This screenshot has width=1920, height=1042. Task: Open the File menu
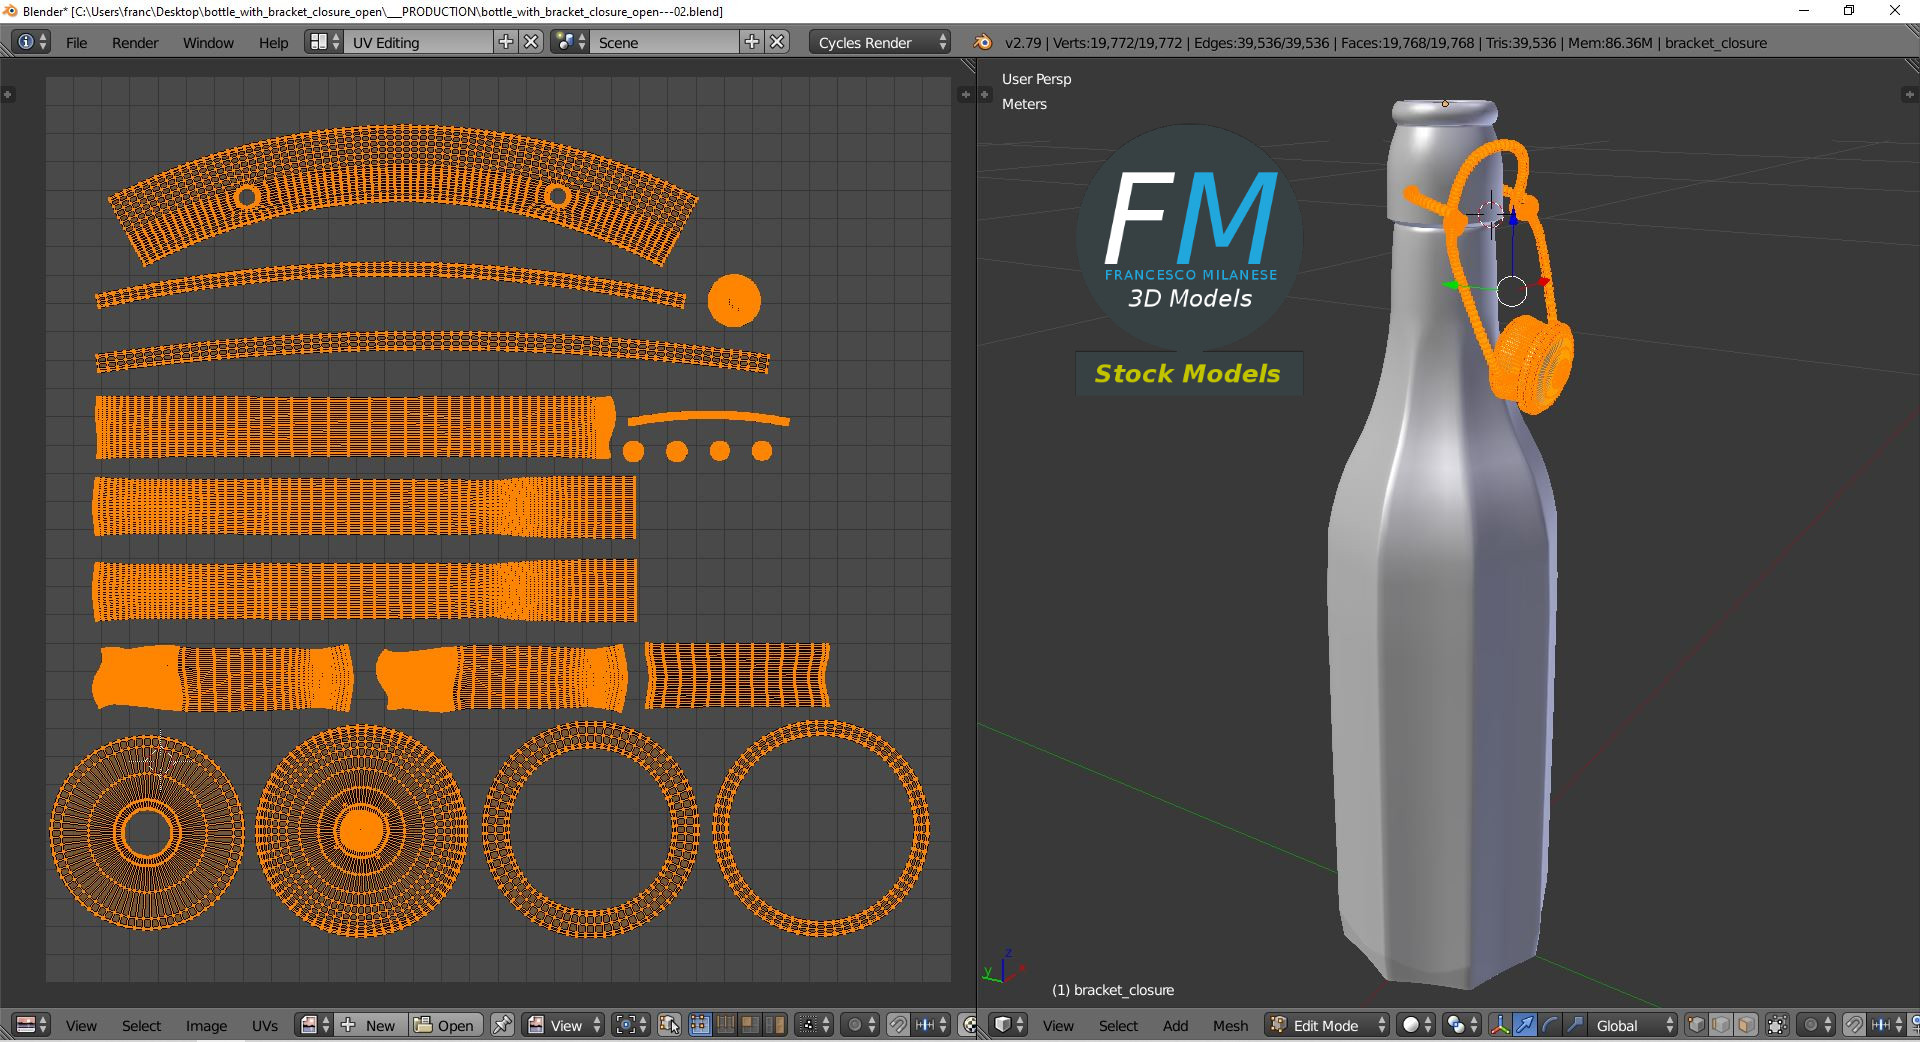click(x=76, y=43)
